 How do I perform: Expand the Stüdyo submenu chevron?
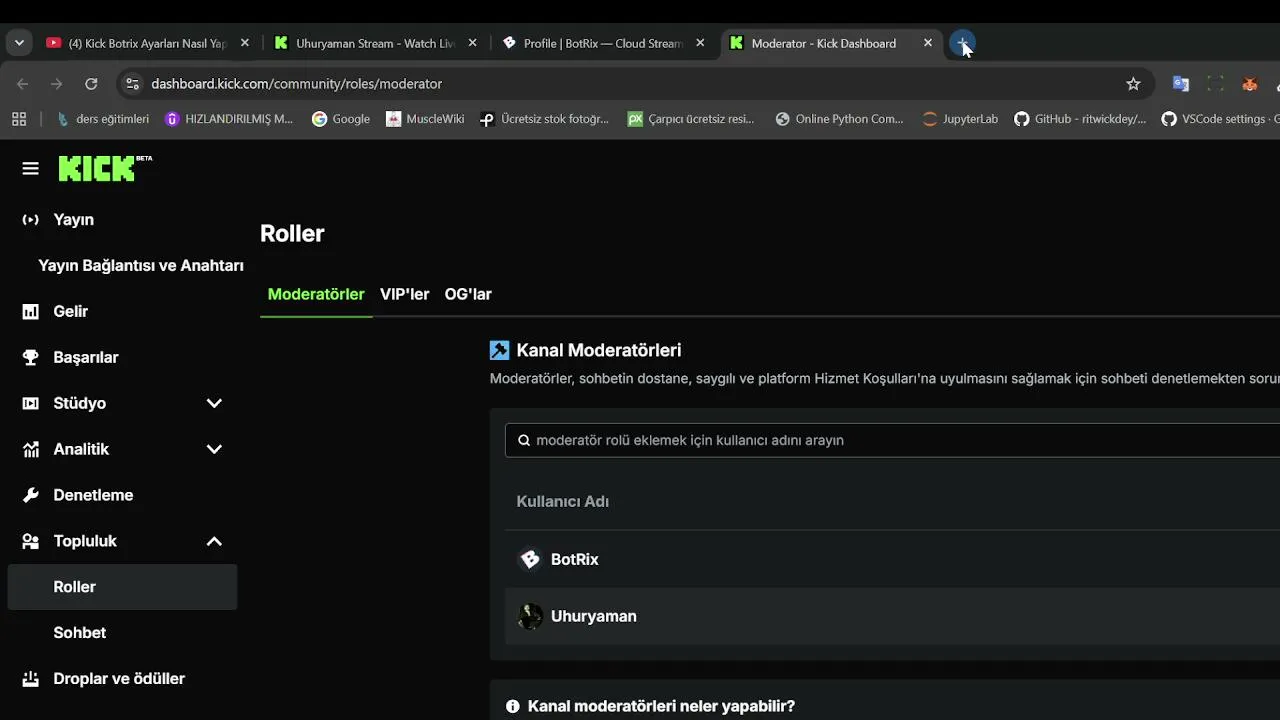pos(214,404)
